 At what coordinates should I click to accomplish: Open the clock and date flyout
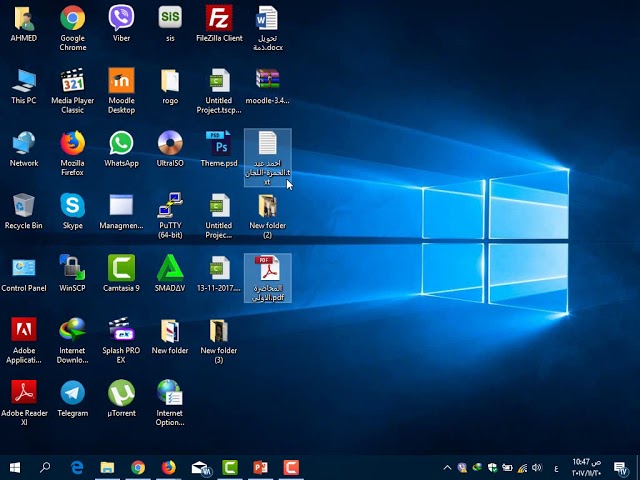coord(587,468)
